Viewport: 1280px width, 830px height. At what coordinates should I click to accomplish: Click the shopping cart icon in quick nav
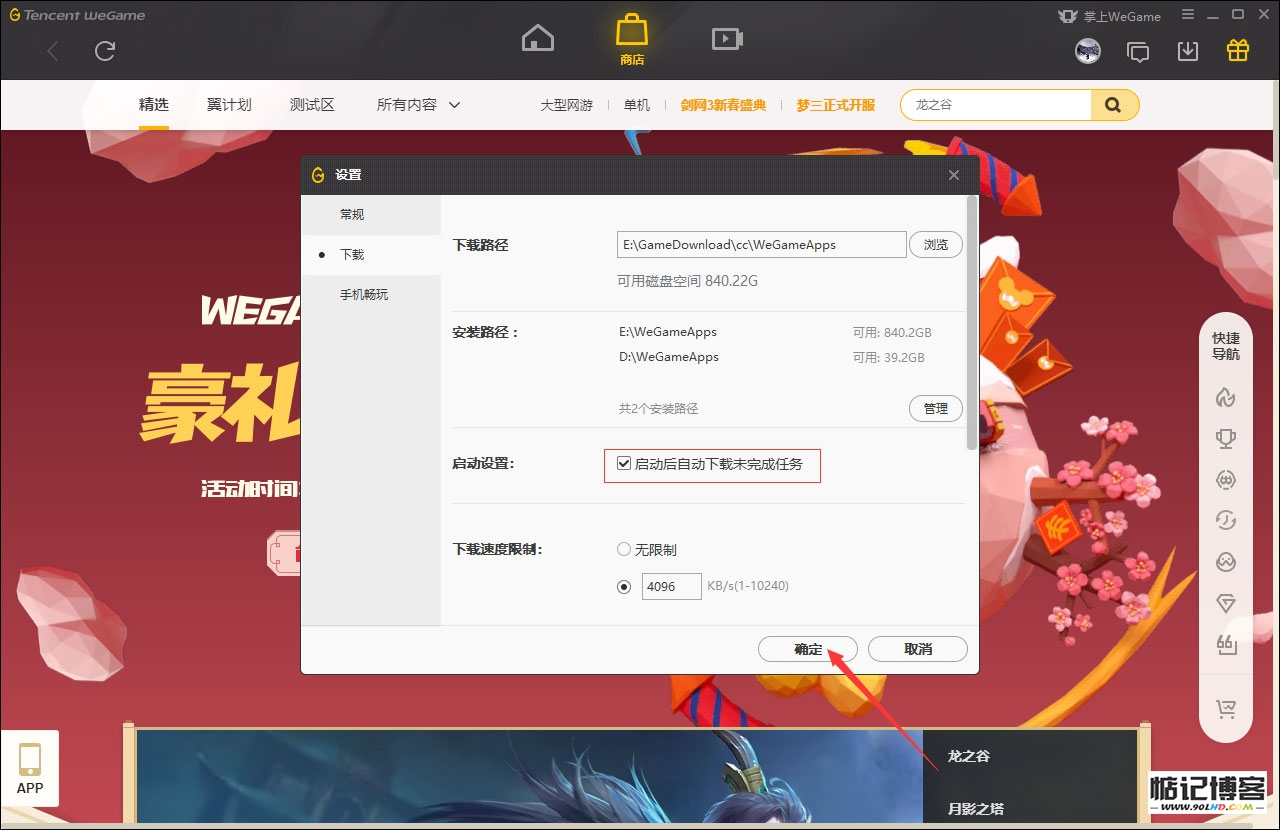pos(1225,708)
